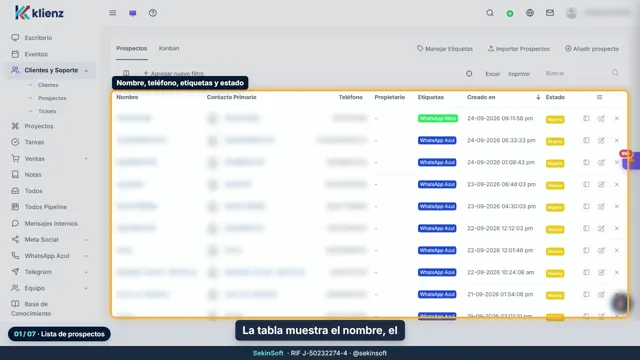The width and height of the screenshot is (640, 360).
Task: Open Base de Conocimiento in sidebar
Action: pos(31,309)
